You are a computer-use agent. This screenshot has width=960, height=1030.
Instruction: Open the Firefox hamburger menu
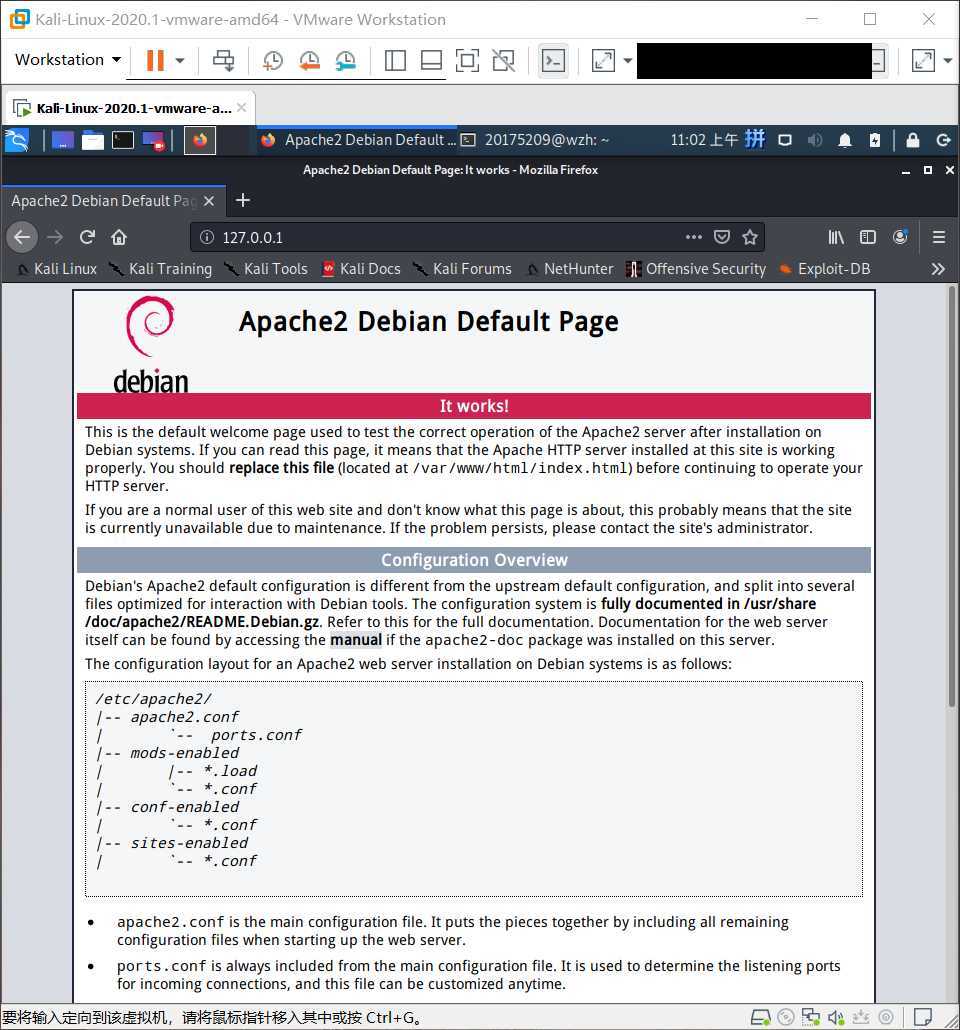(939, 237)
